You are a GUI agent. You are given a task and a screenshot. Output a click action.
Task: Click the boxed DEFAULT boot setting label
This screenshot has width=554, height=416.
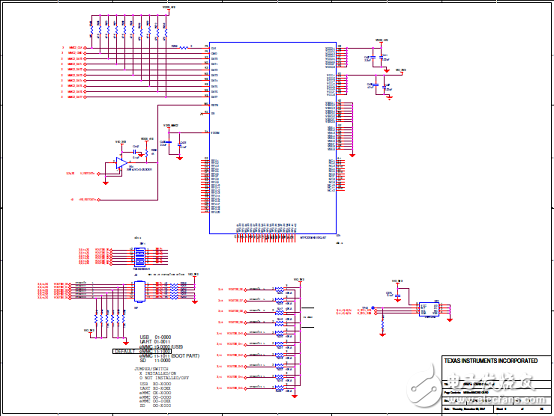coord(142,351)
